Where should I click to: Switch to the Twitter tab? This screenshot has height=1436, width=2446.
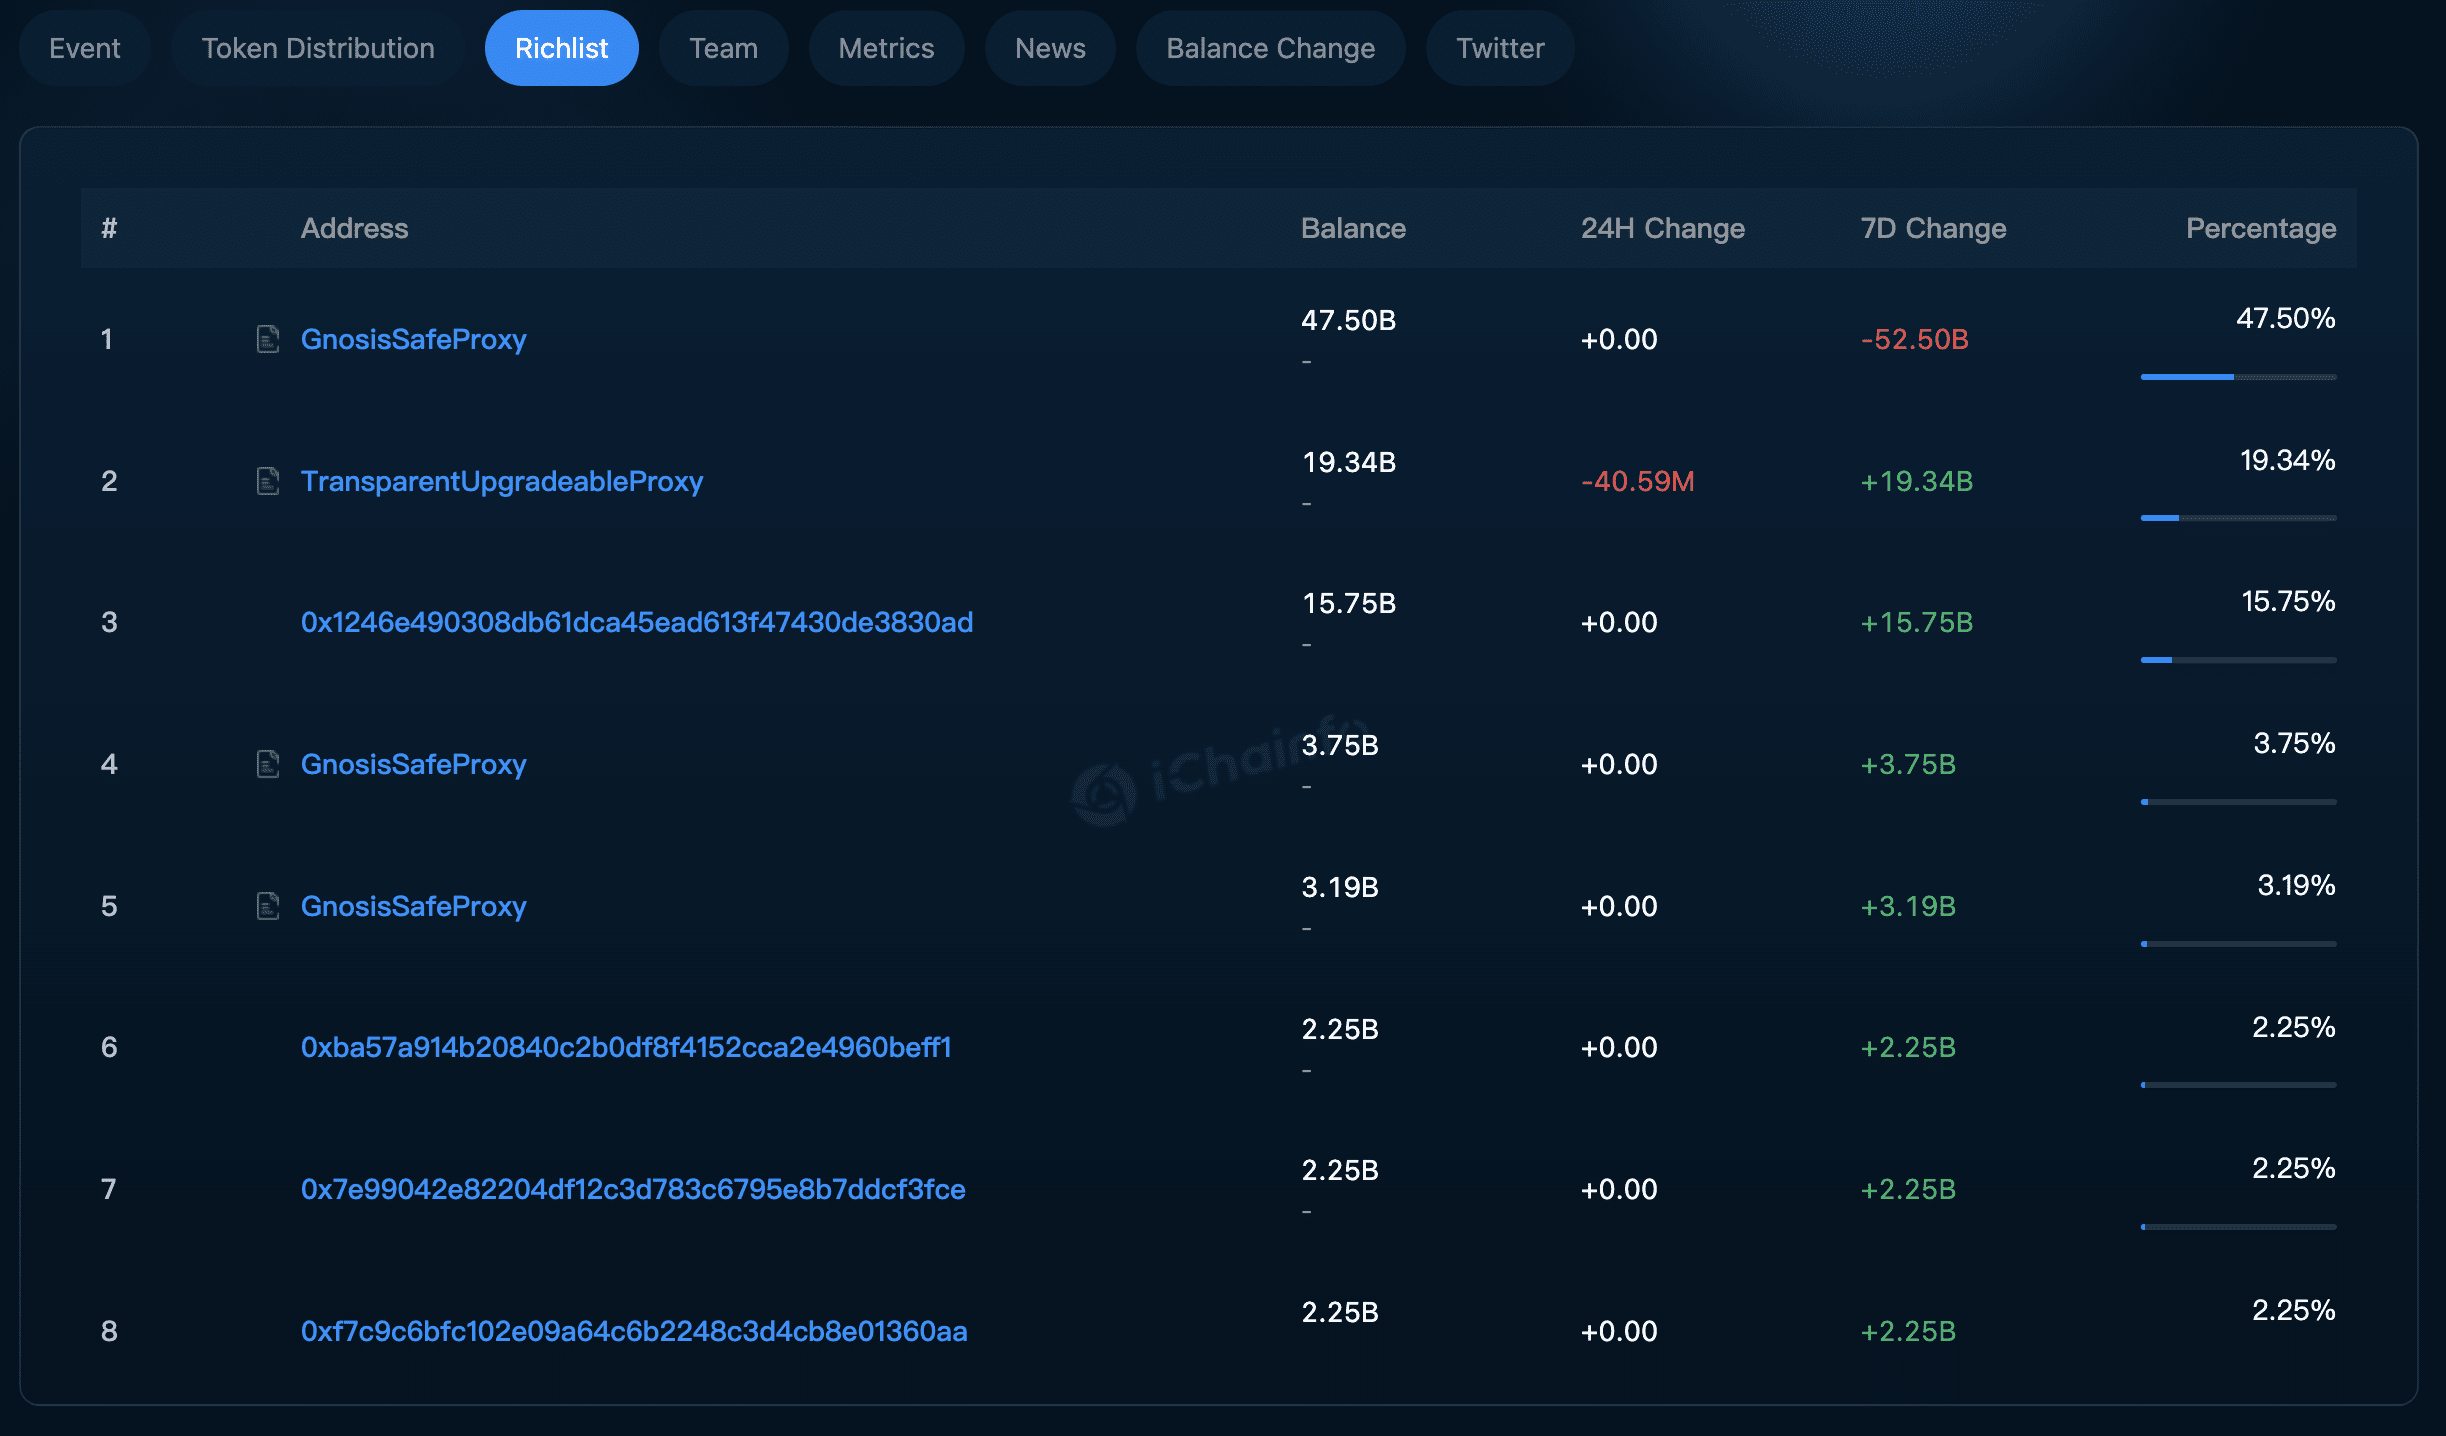(1499, 47)
